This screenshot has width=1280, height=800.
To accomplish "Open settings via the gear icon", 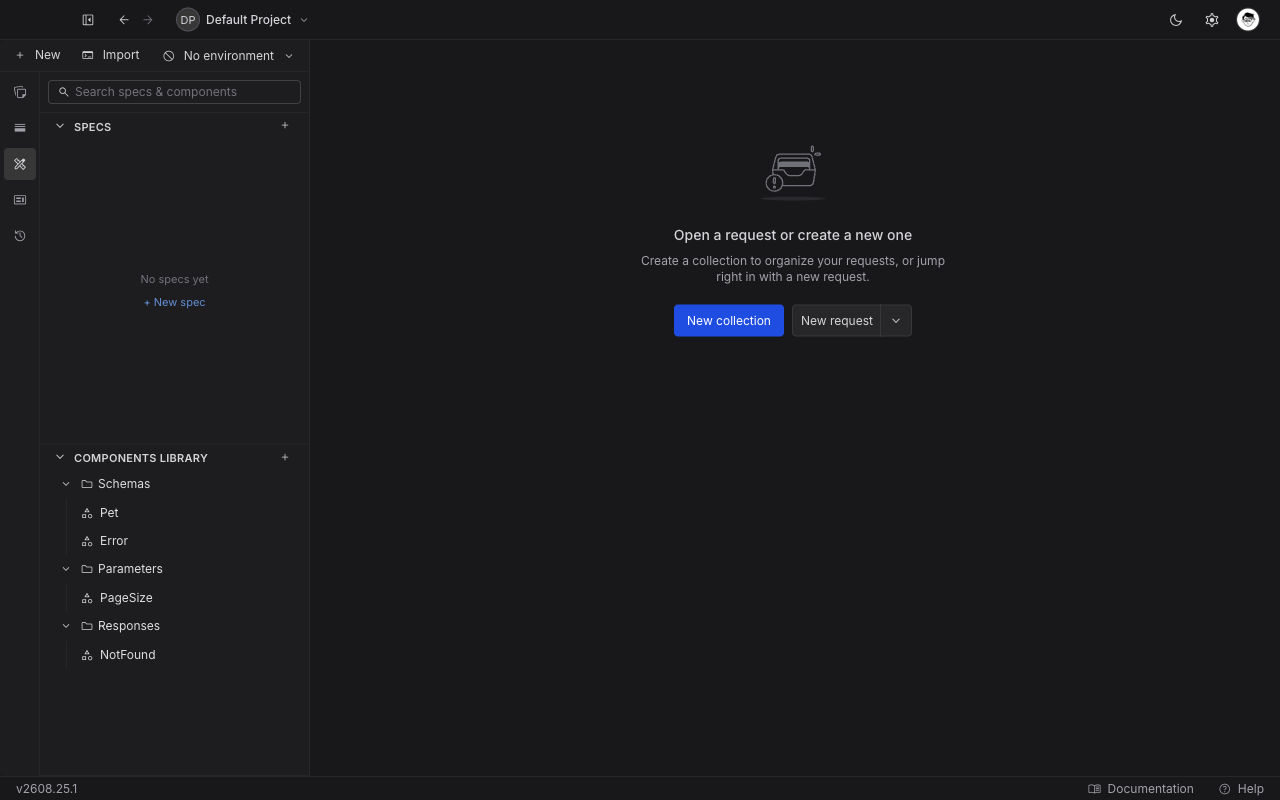I will pos(1212,20).
